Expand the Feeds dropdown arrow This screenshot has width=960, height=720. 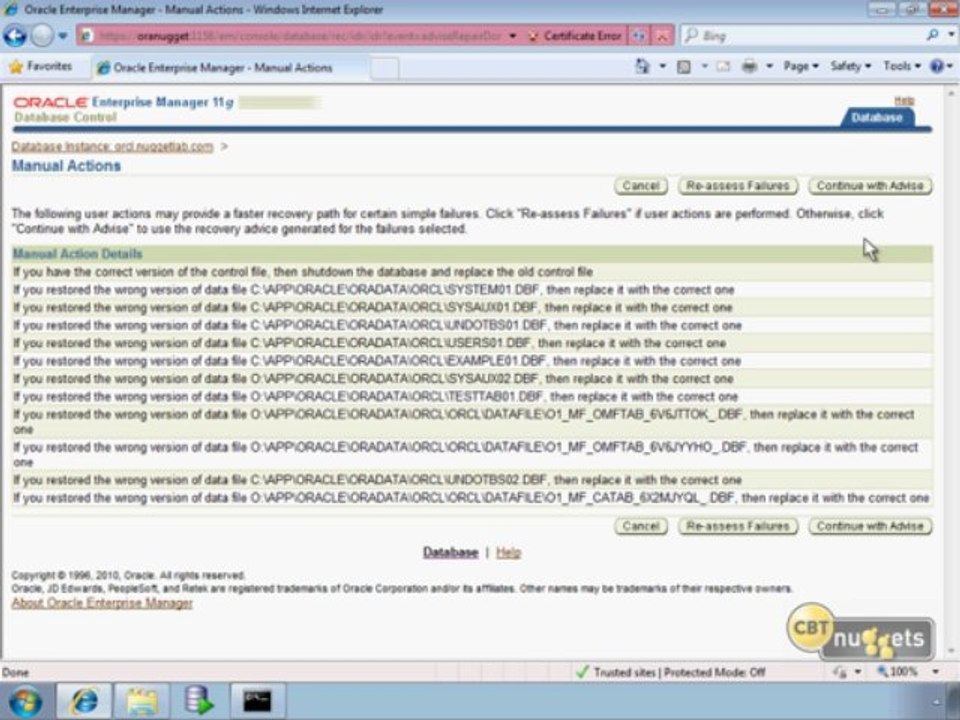tap(705, 66)
